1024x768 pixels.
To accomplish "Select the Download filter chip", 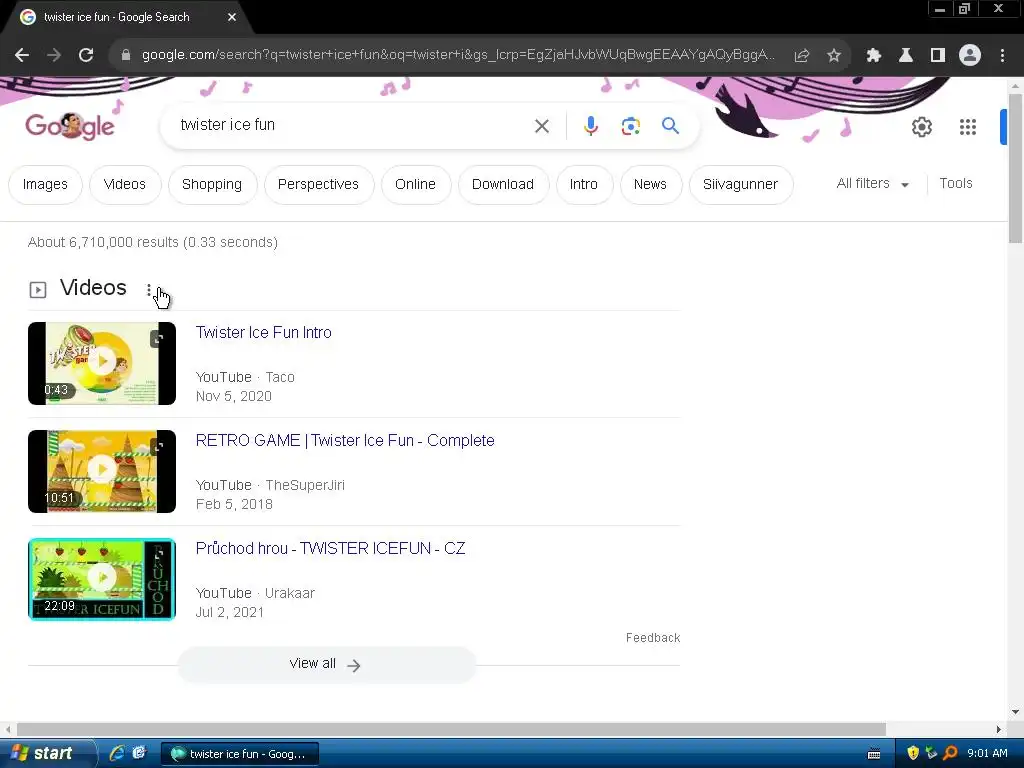I will [x=503, y=185].
